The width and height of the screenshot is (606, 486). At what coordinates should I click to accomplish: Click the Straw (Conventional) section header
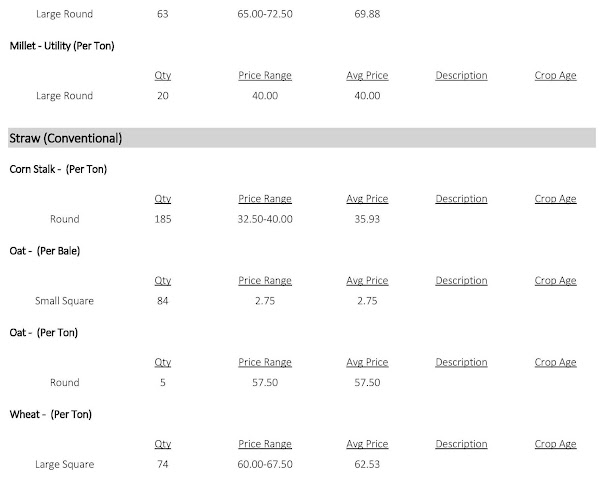pyautogui.click(x=65, y=137)
